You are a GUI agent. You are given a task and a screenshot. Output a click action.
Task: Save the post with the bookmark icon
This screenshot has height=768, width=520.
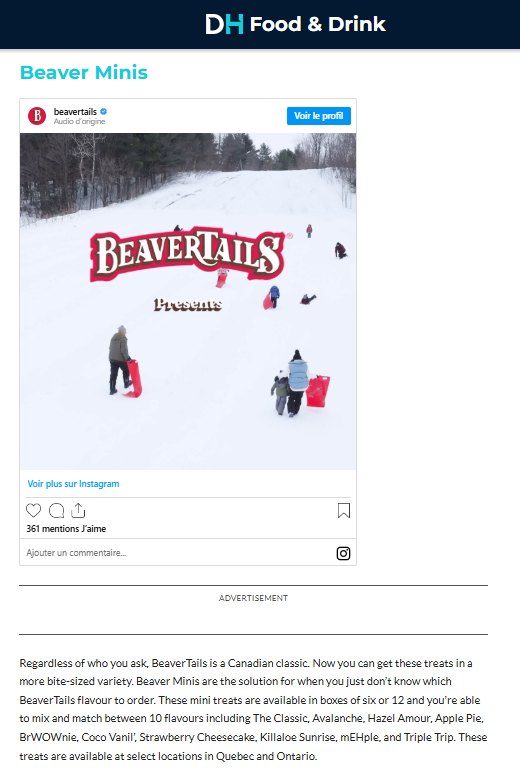(x=344, y=510)
